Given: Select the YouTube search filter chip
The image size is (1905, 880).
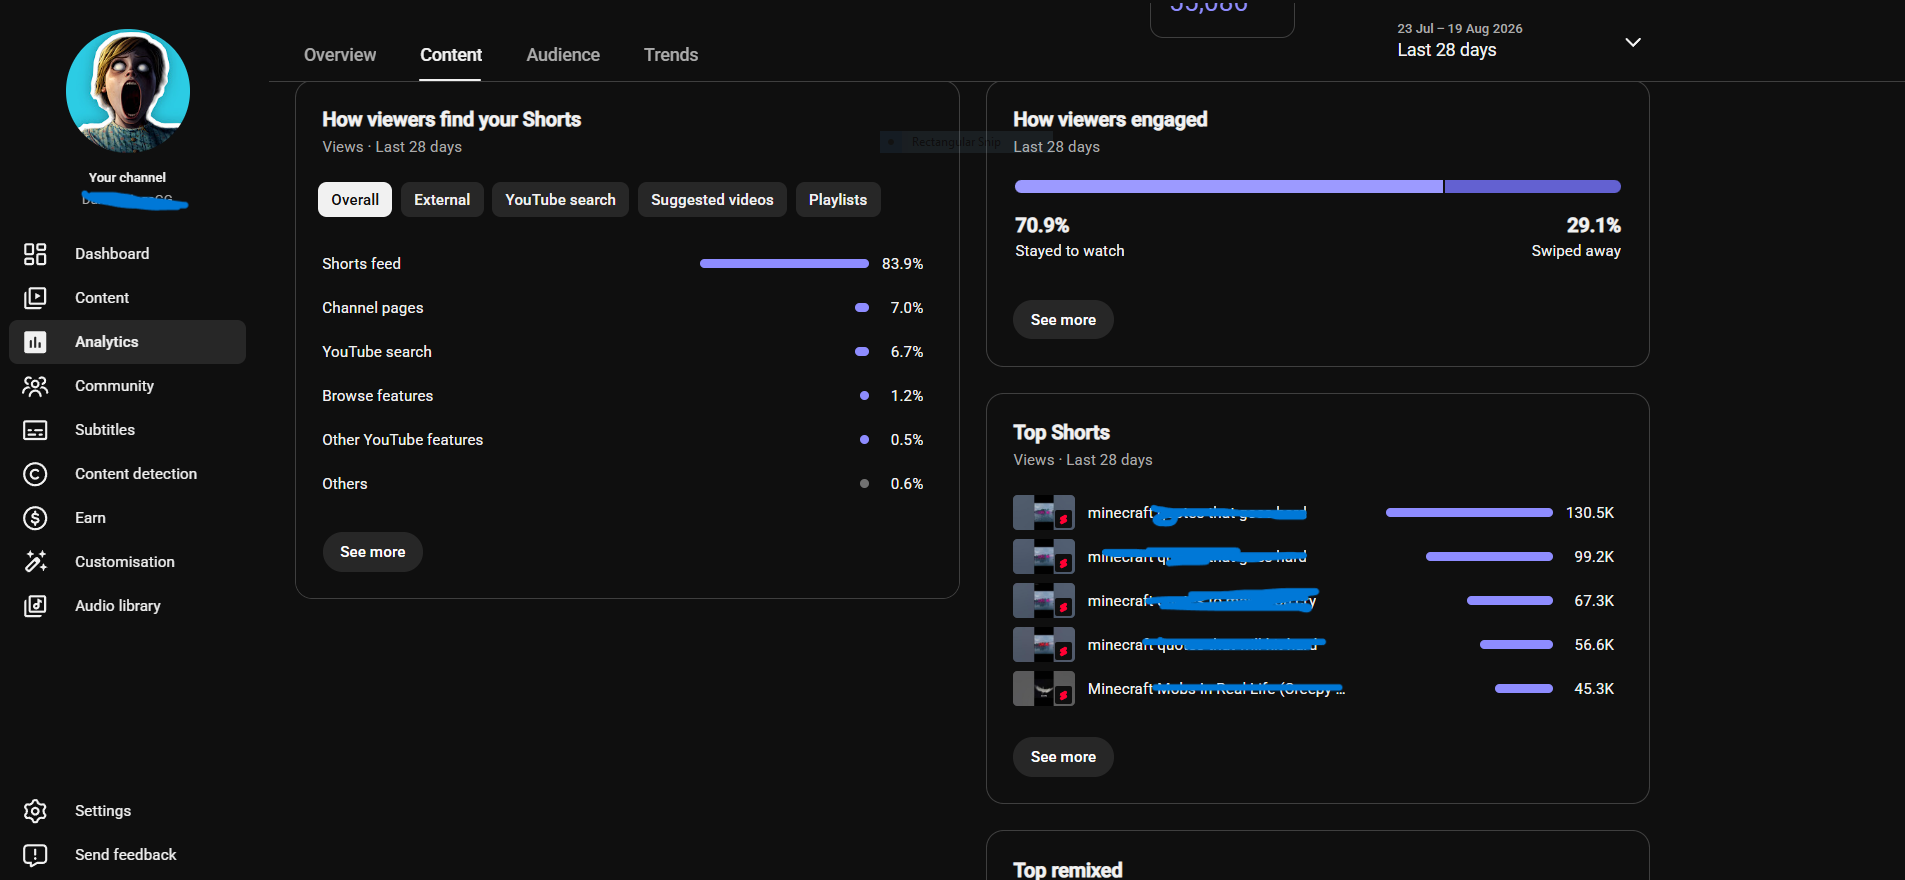Looking at the screenshot, I should tap(560, 200).
